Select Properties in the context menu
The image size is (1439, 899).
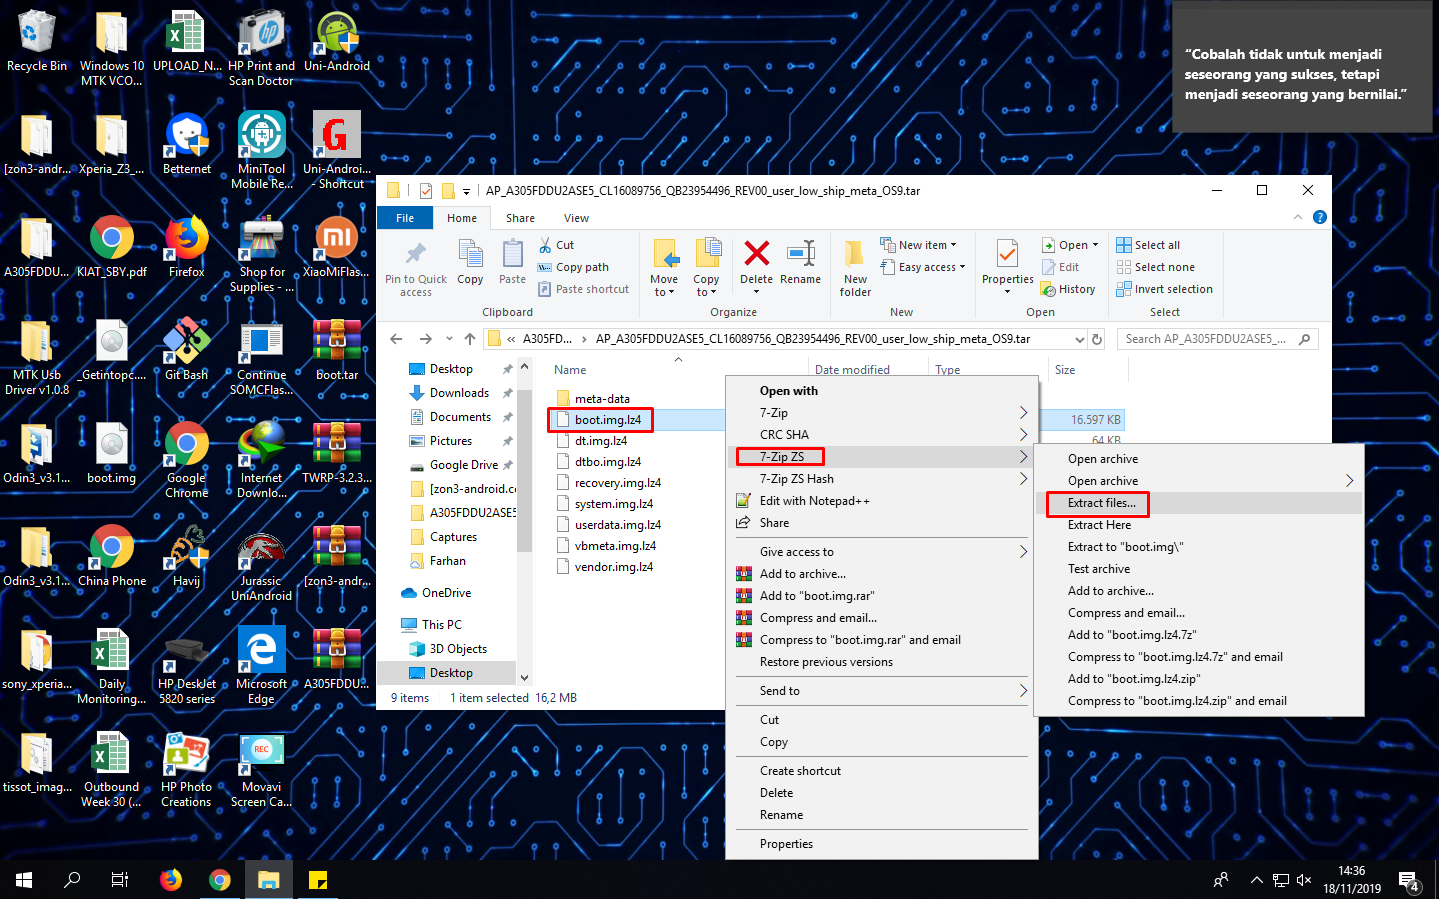[882, 844]
